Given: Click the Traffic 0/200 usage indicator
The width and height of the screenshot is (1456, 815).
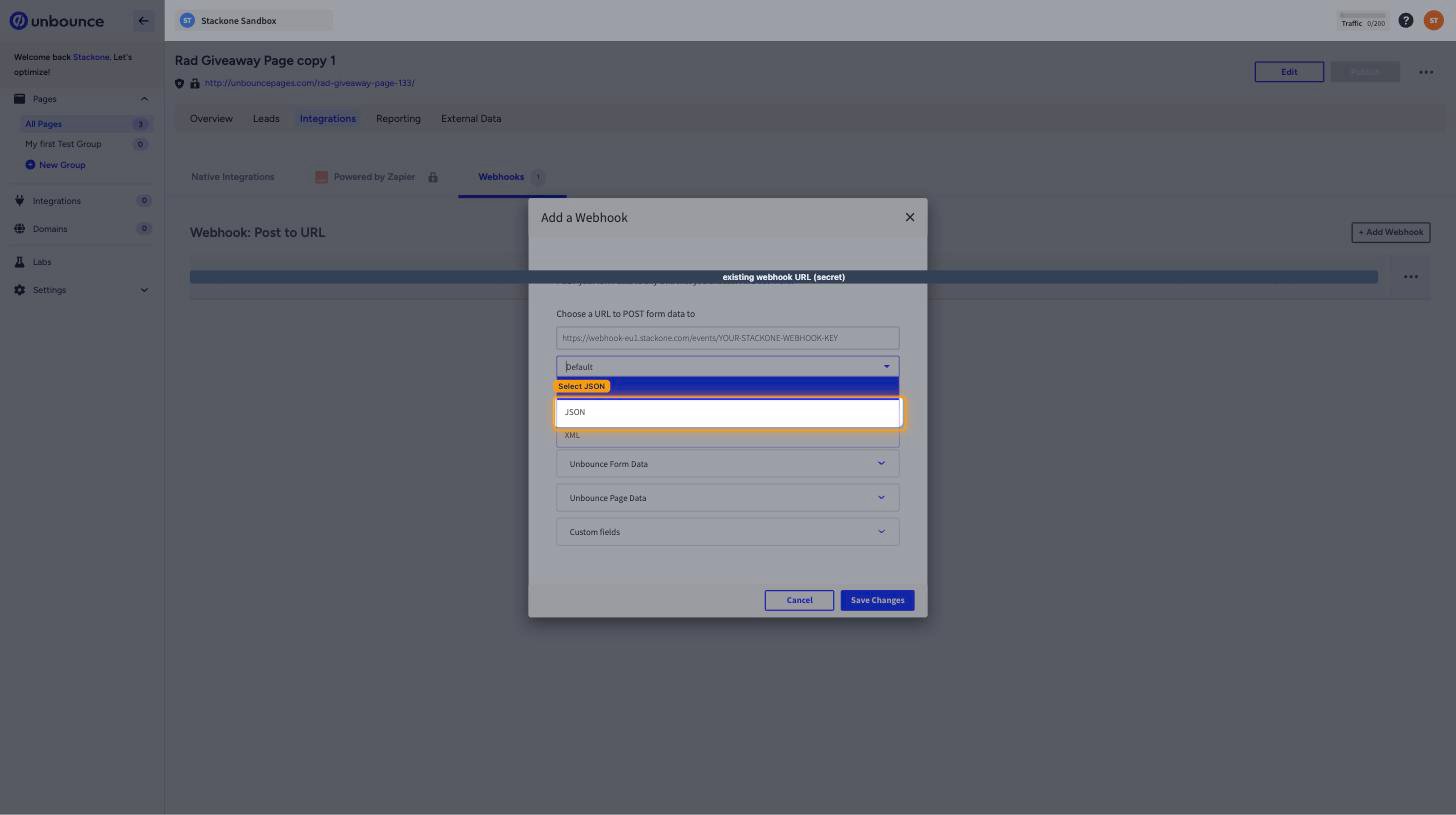Looking at the screenshot, I should pyautogui.click(x=1363, y=20).
